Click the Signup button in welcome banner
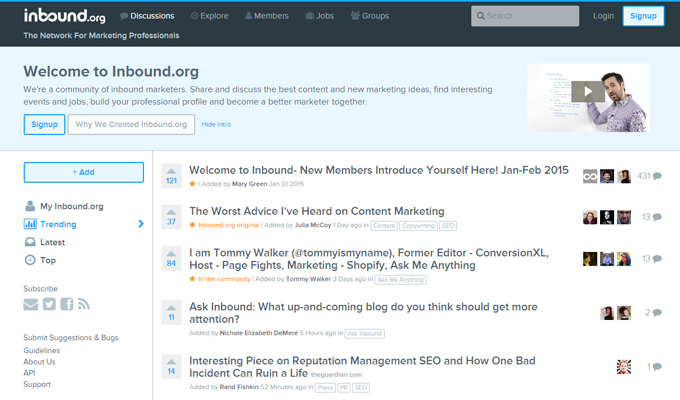This screenshot has width=680, height=400. 44,125
